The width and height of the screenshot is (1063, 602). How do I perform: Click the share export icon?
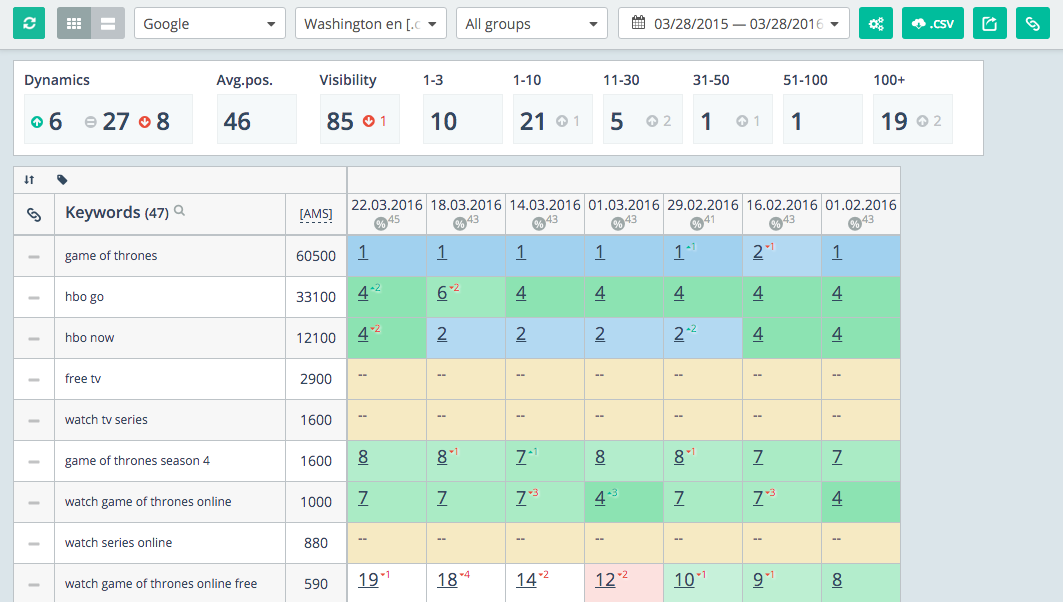coord(989,23)
